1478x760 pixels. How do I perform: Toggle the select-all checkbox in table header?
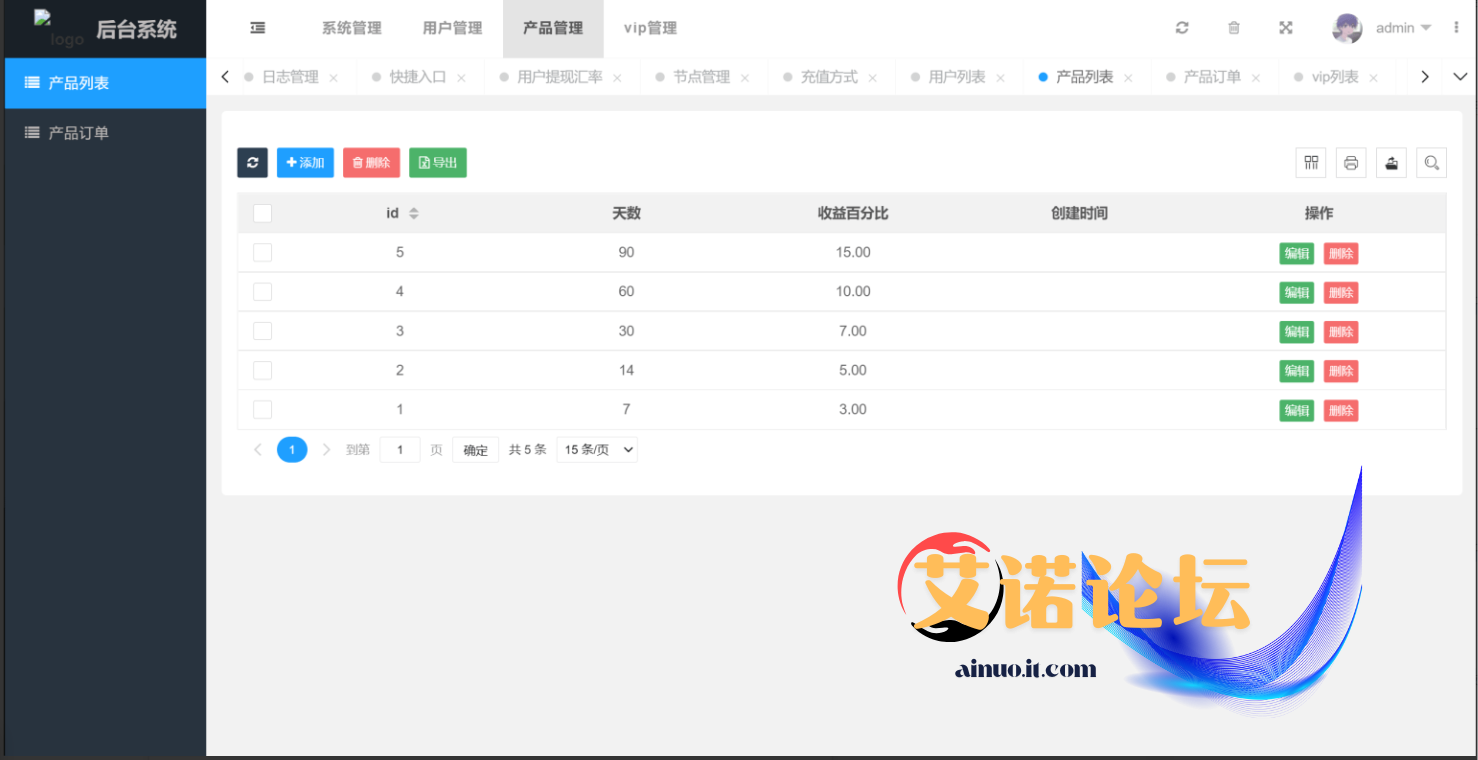(x=262, y=213)
